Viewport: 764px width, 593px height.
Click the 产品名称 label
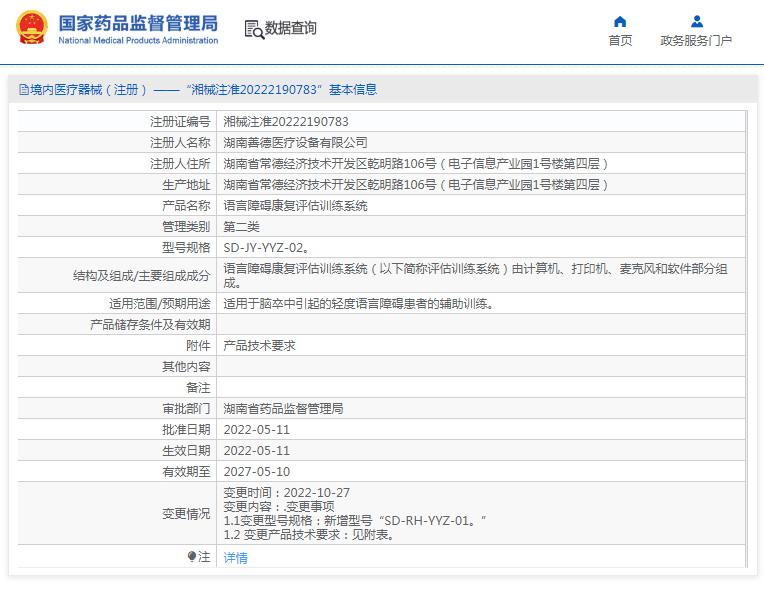point(186,205)
